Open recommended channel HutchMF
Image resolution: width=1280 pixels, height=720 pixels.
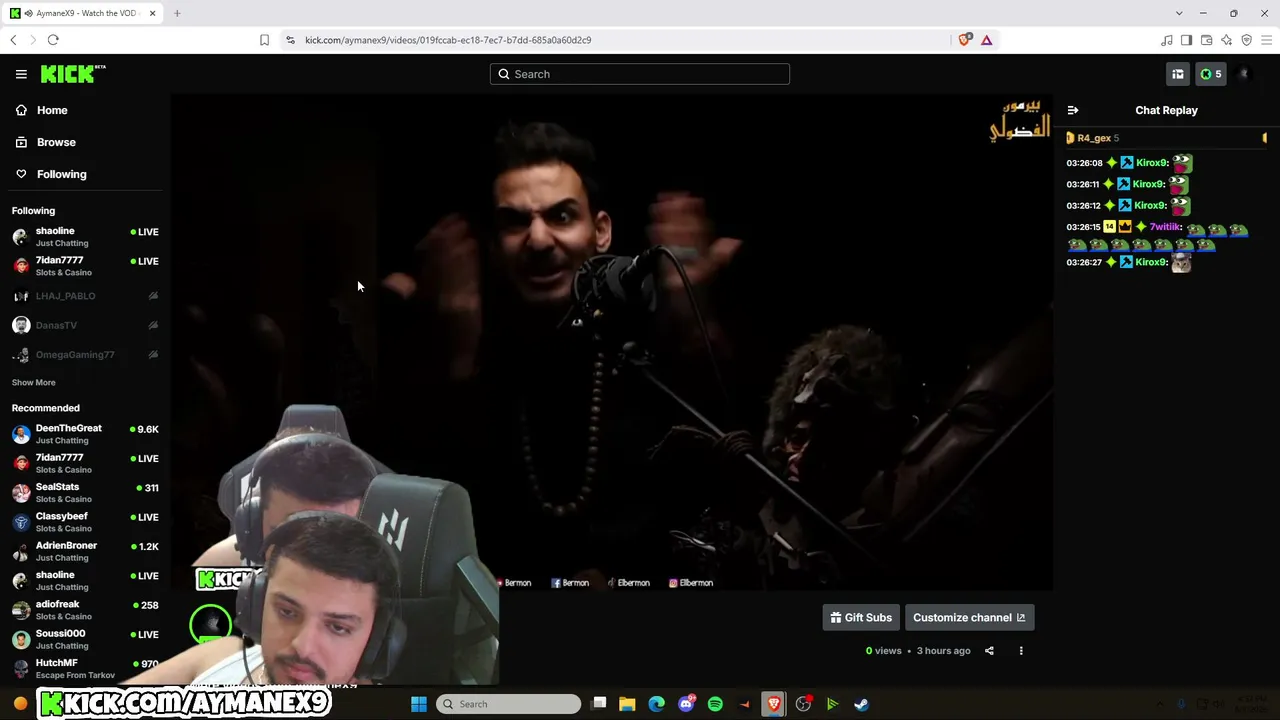click(x=85, y=669)
